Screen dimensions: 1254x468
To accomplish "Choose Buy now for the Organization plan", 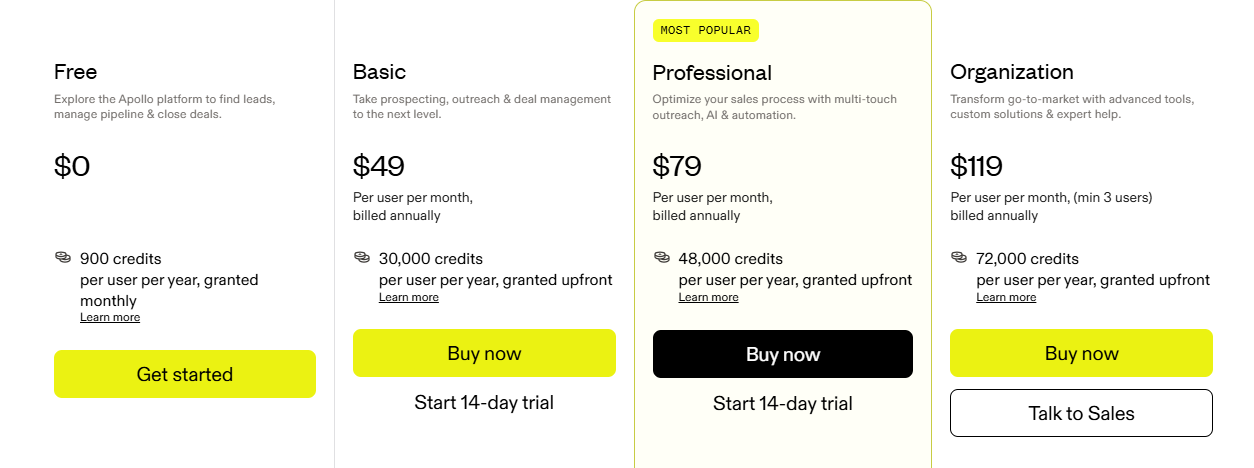I will 1081,353.
